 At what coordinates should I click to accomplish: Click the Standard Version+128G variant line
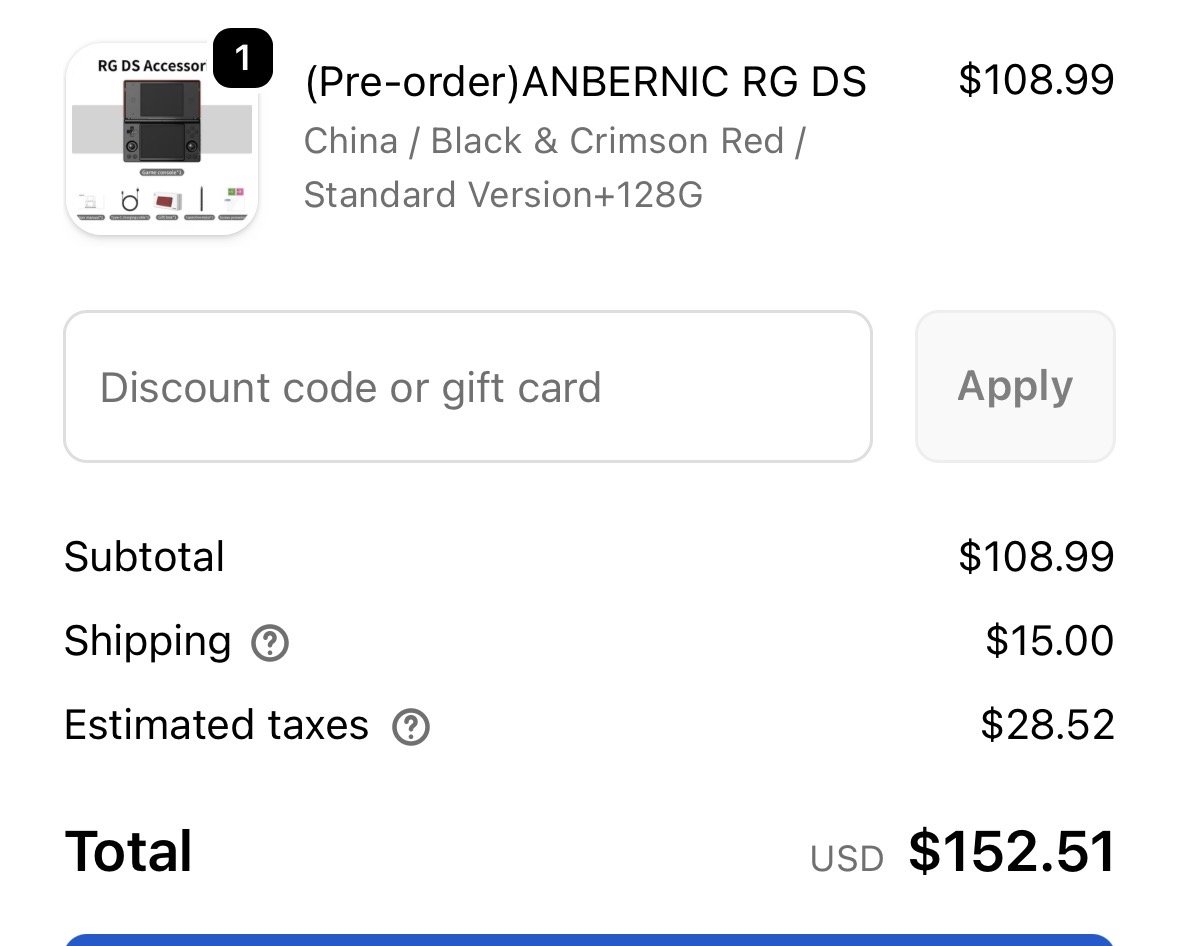click(x=503, y=194)
